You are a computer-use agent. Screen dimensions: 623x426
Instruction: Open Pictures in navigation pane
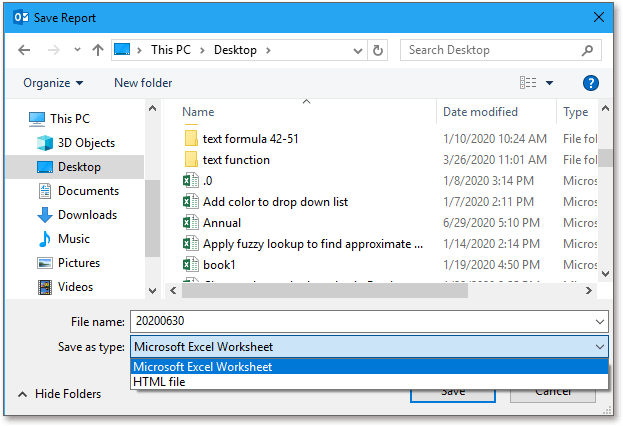[68, 263]
